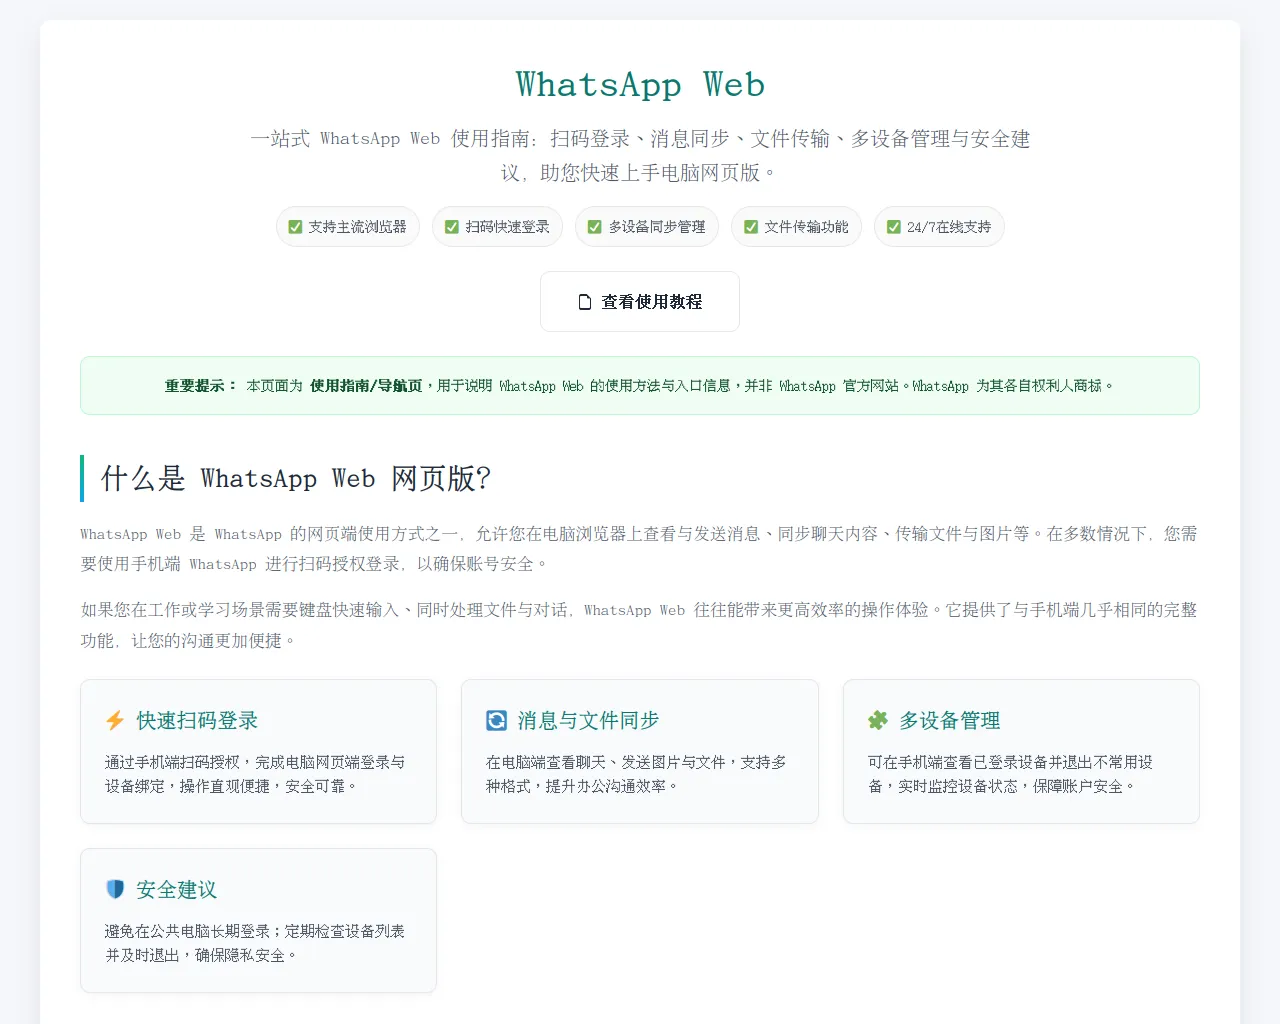1280x1024 pixels.
Task: Click the WhatsApp Web main title
Action: pyautogui.click(x=640, y=85)
